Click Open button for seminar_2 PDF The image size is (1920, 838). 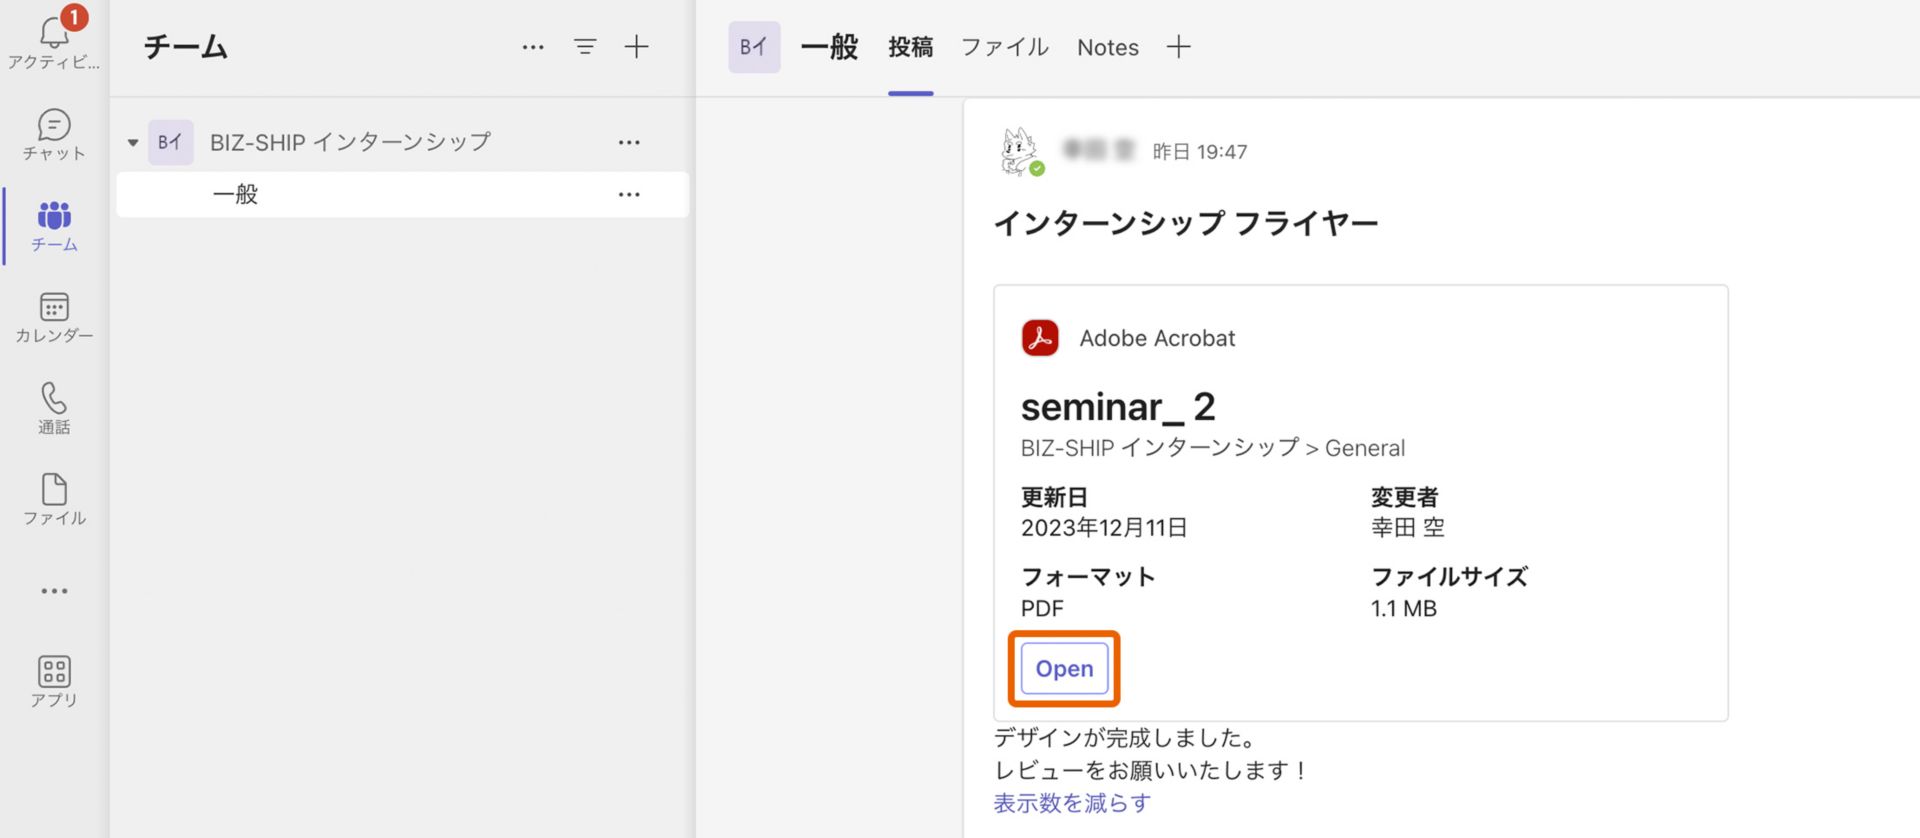(1064, 669)
